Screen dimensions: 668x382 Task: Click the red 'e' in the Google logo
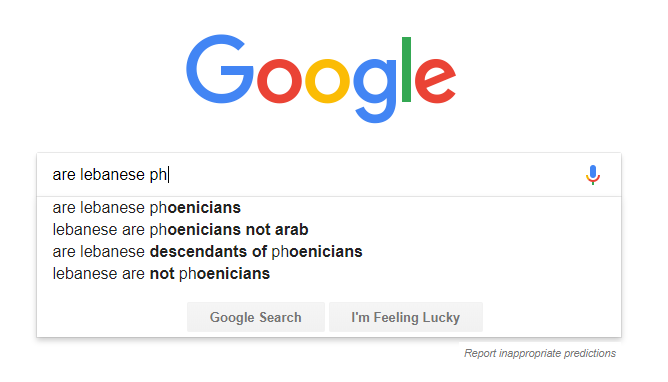(x=435, y=80)
